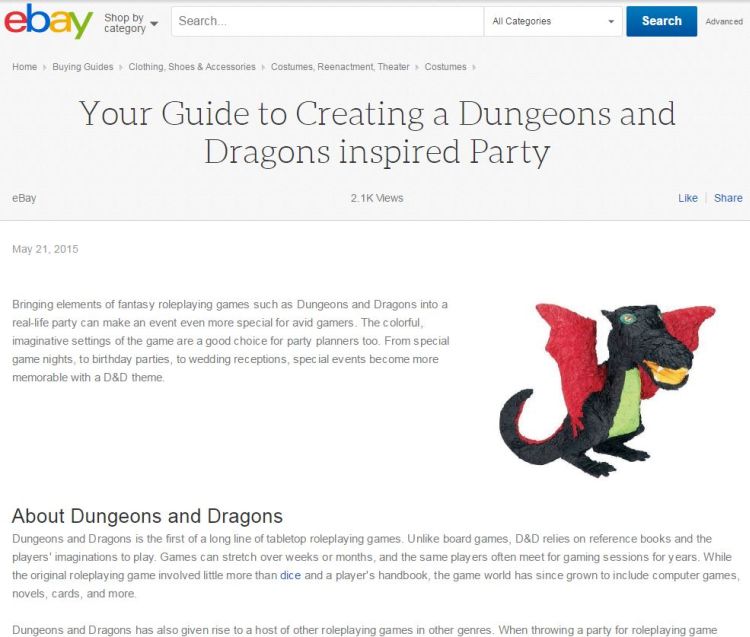Follow the dice hyperlink in the article
Viewport: 750px width, 637px height.
[290, 575]
